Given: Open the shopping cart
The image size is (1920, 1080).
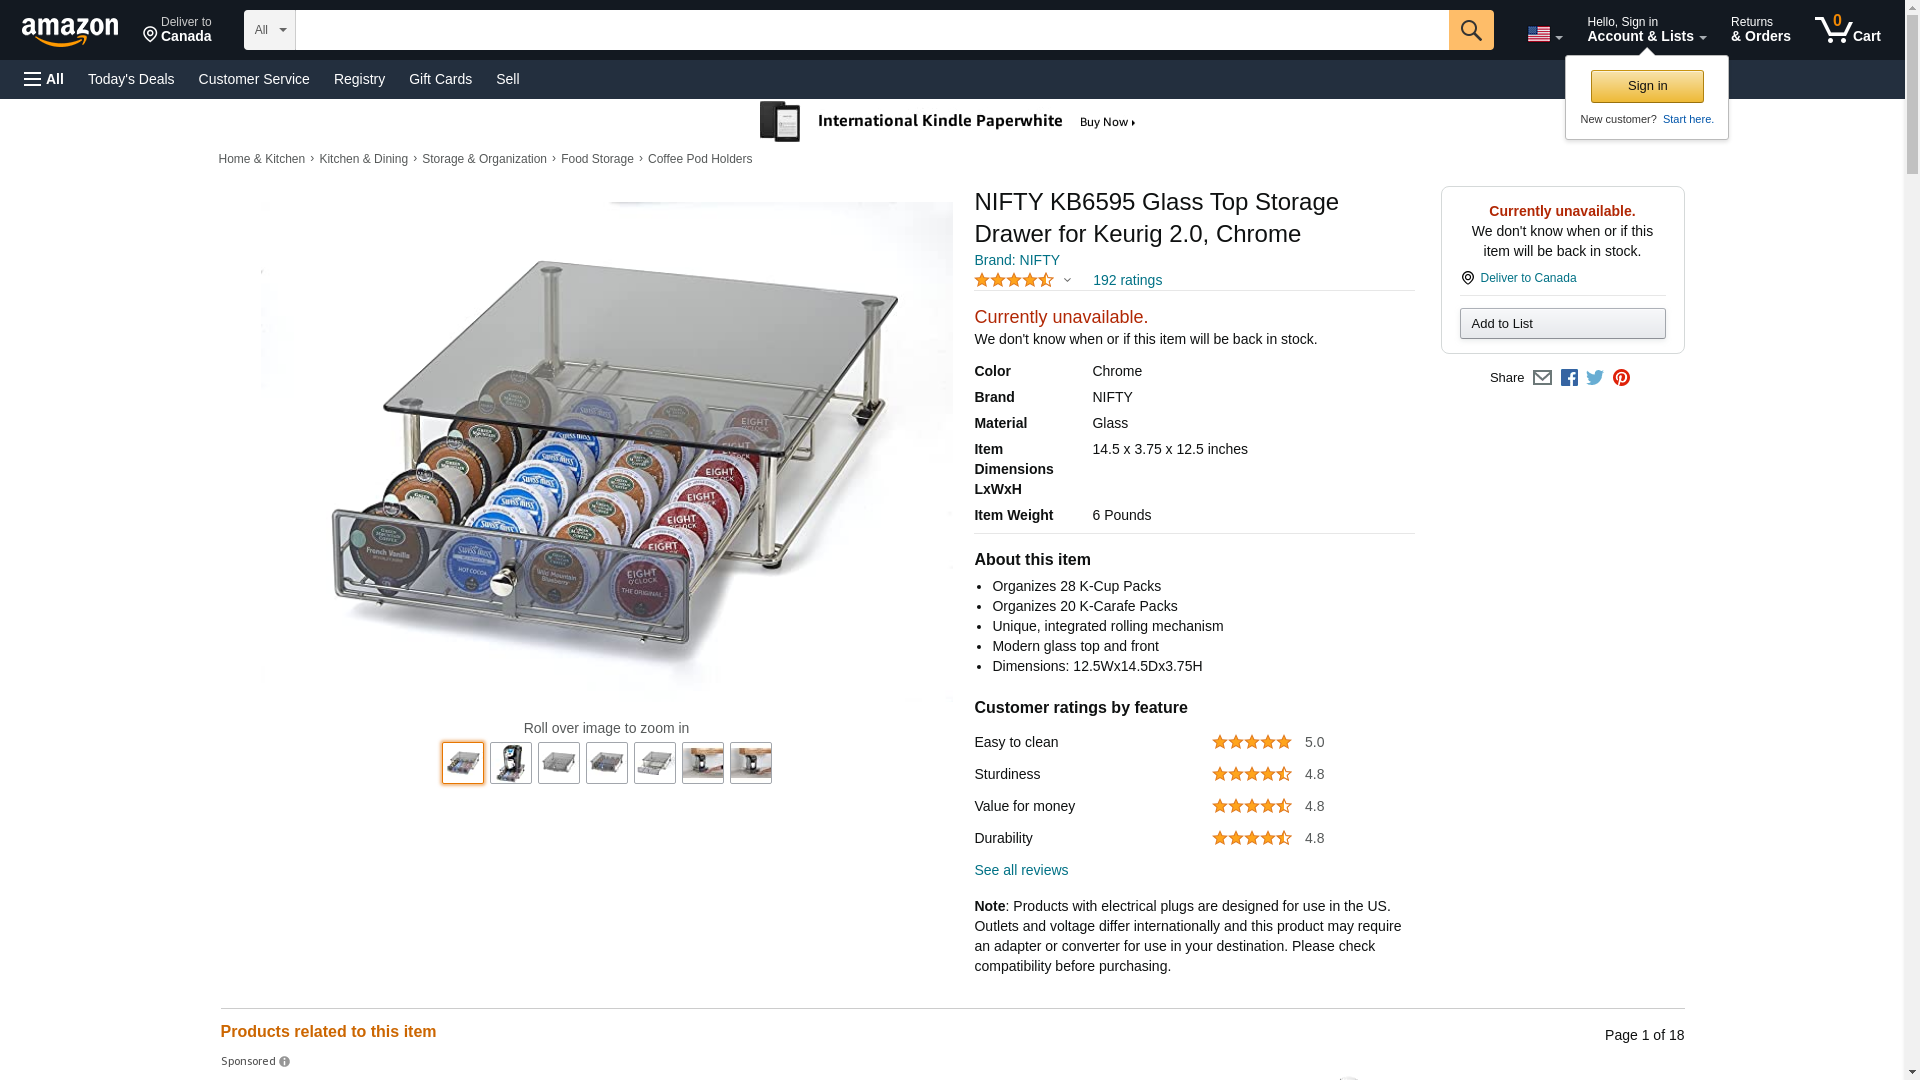Looking at the screenshot, I should coord(1847,30).
